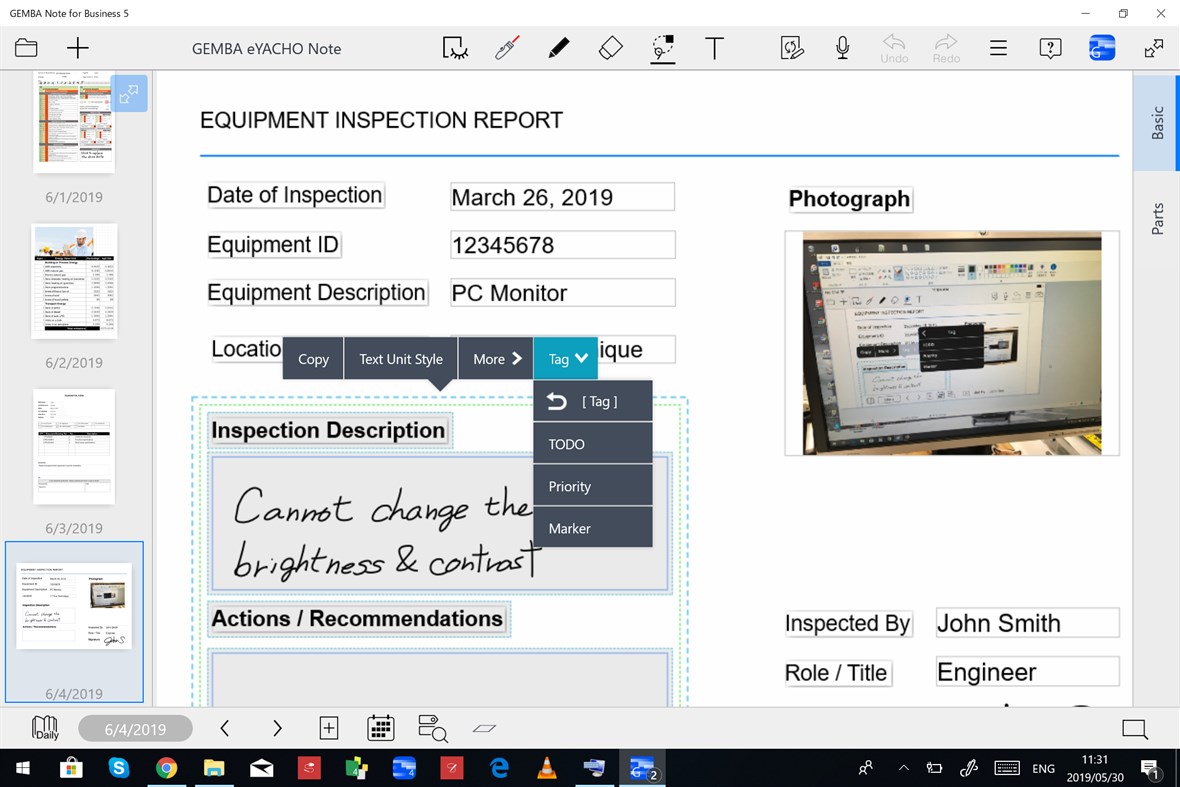Image resolution: width=1180 pixels, height=787 pixels.
Task: Open the calendar page picker
Action: [x=381, y=729]
